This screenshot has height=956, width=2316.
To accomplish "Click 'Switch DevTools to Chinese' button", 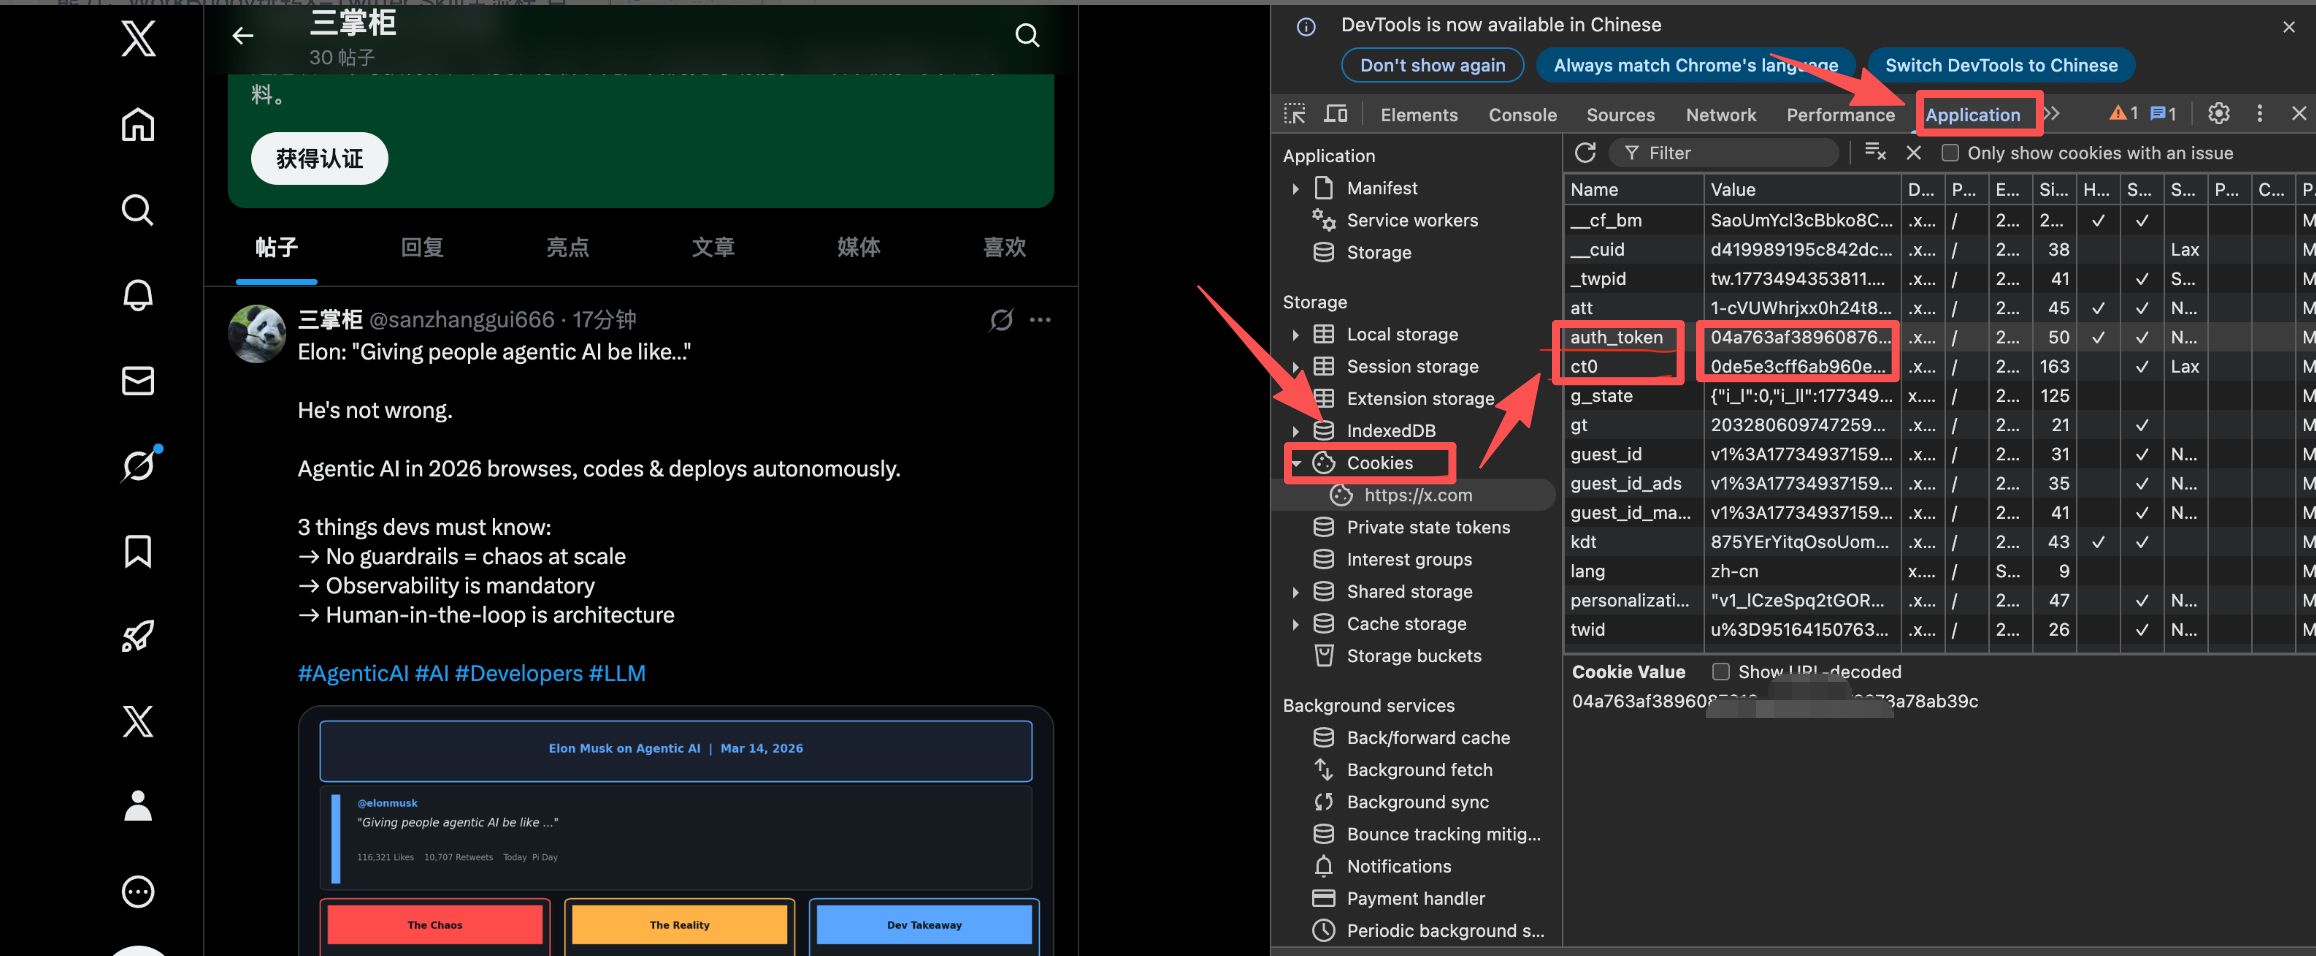I will click(2002, 65).
